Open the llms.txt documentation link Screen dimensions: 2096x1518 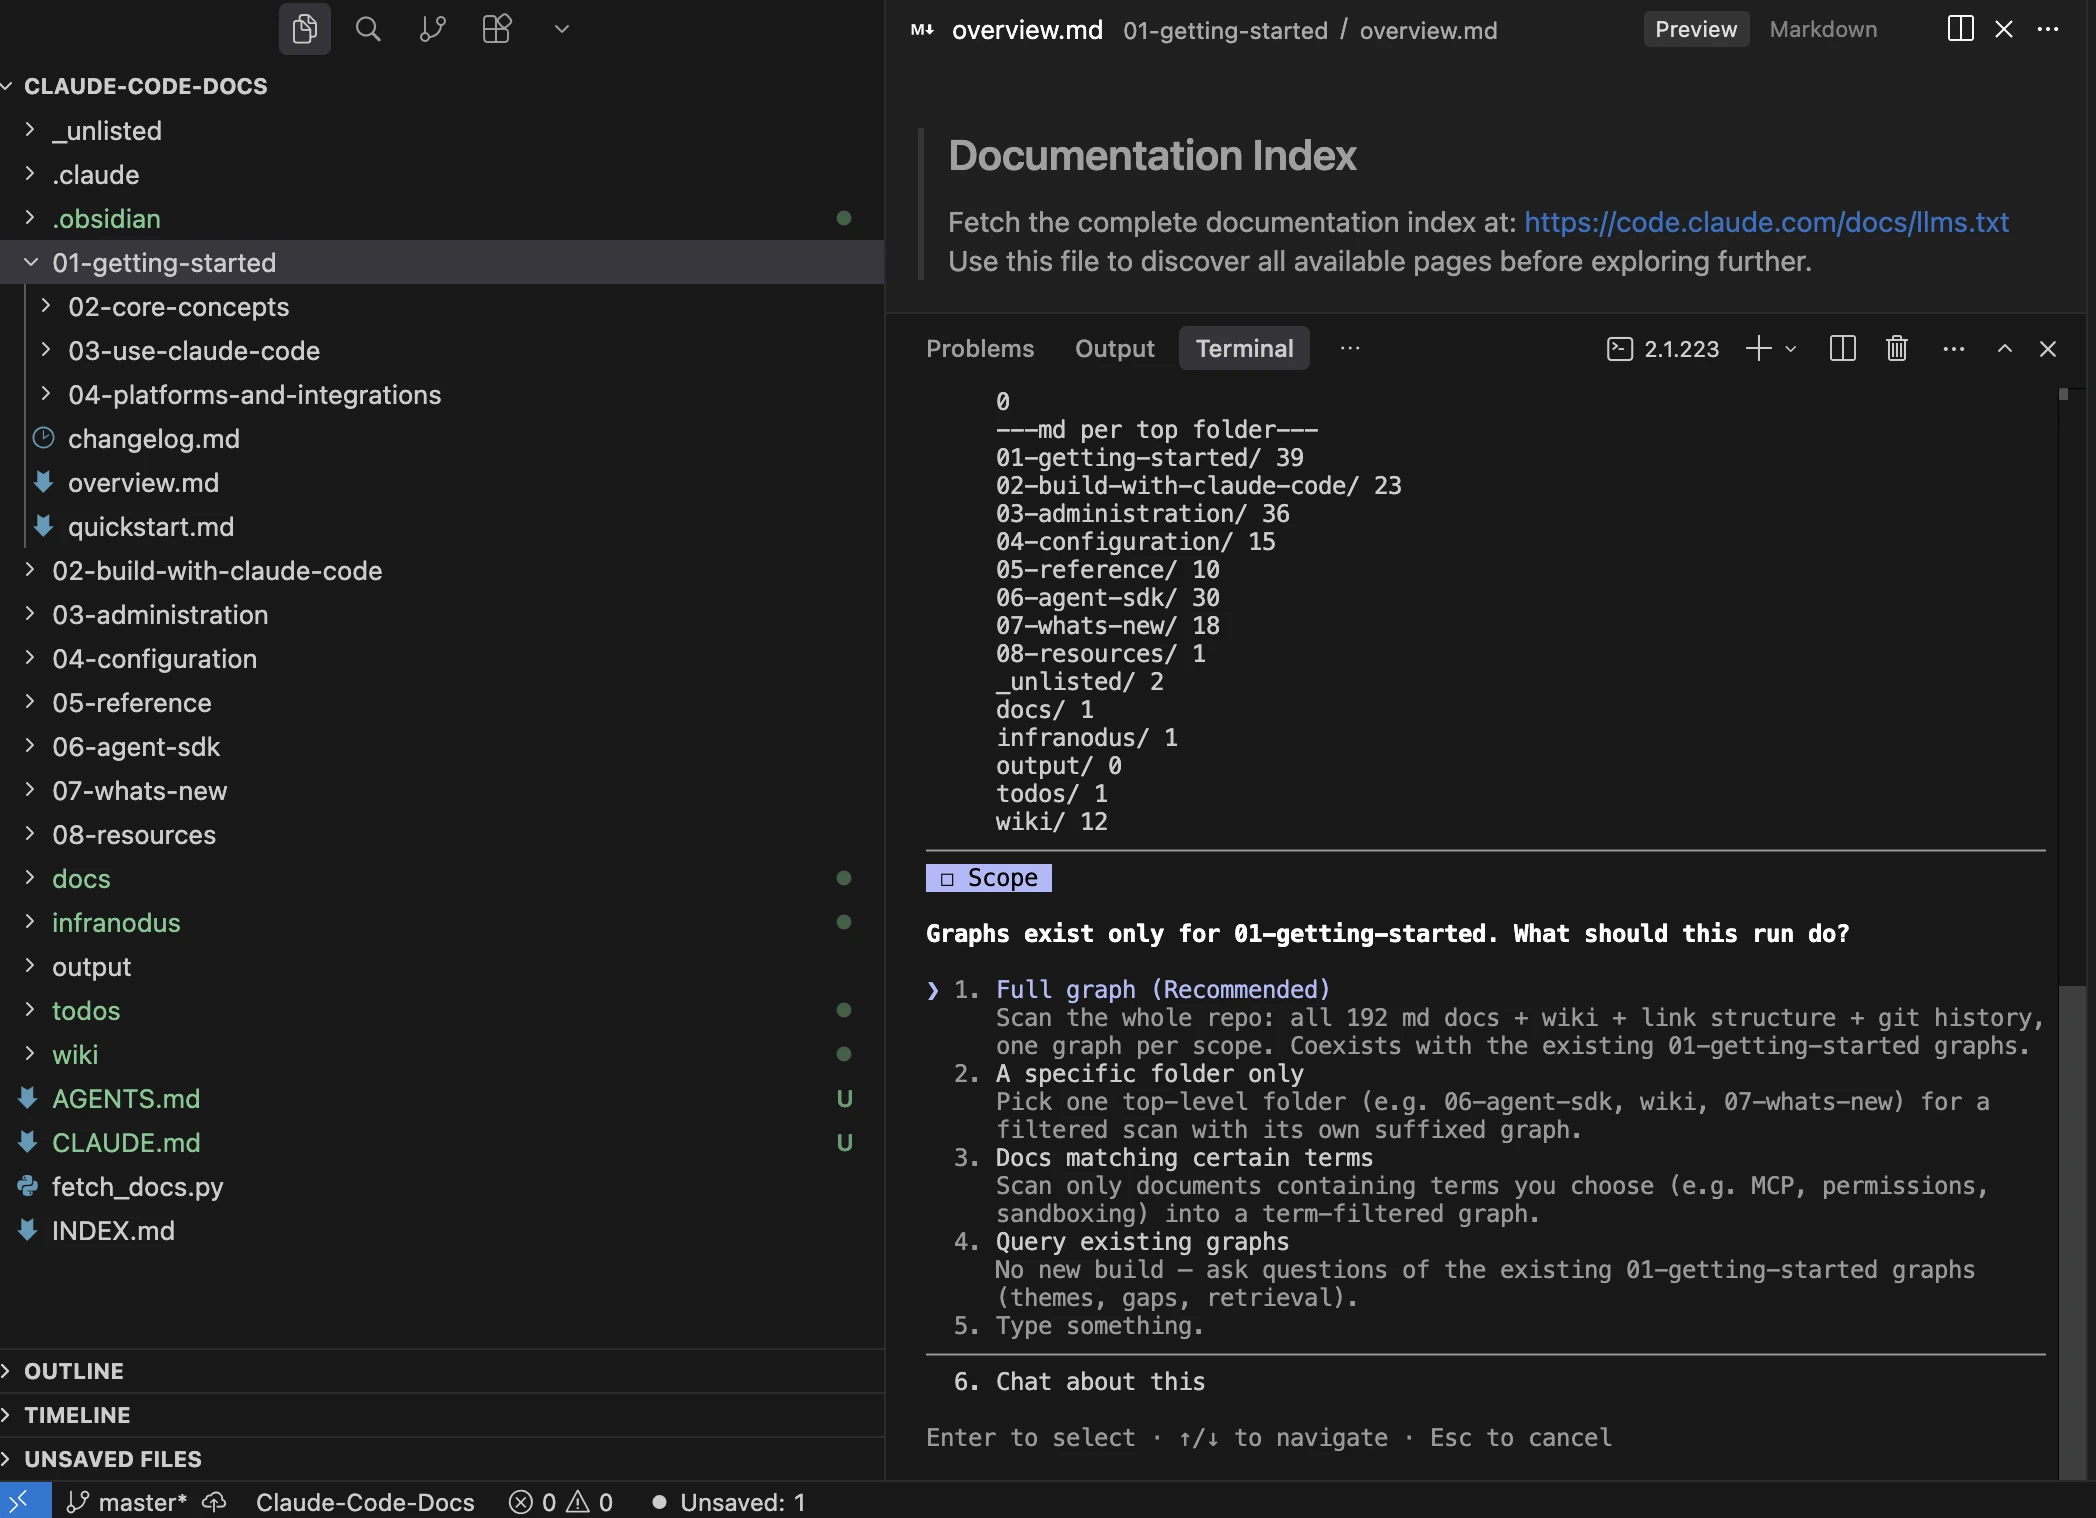(1766, 222)
